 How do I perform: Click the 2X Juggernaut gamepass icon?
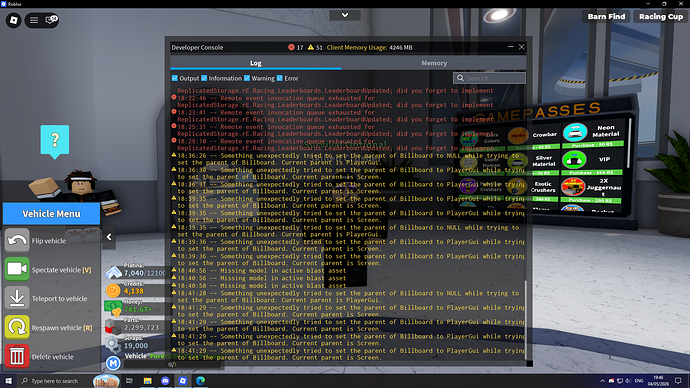tap(573, 187)
